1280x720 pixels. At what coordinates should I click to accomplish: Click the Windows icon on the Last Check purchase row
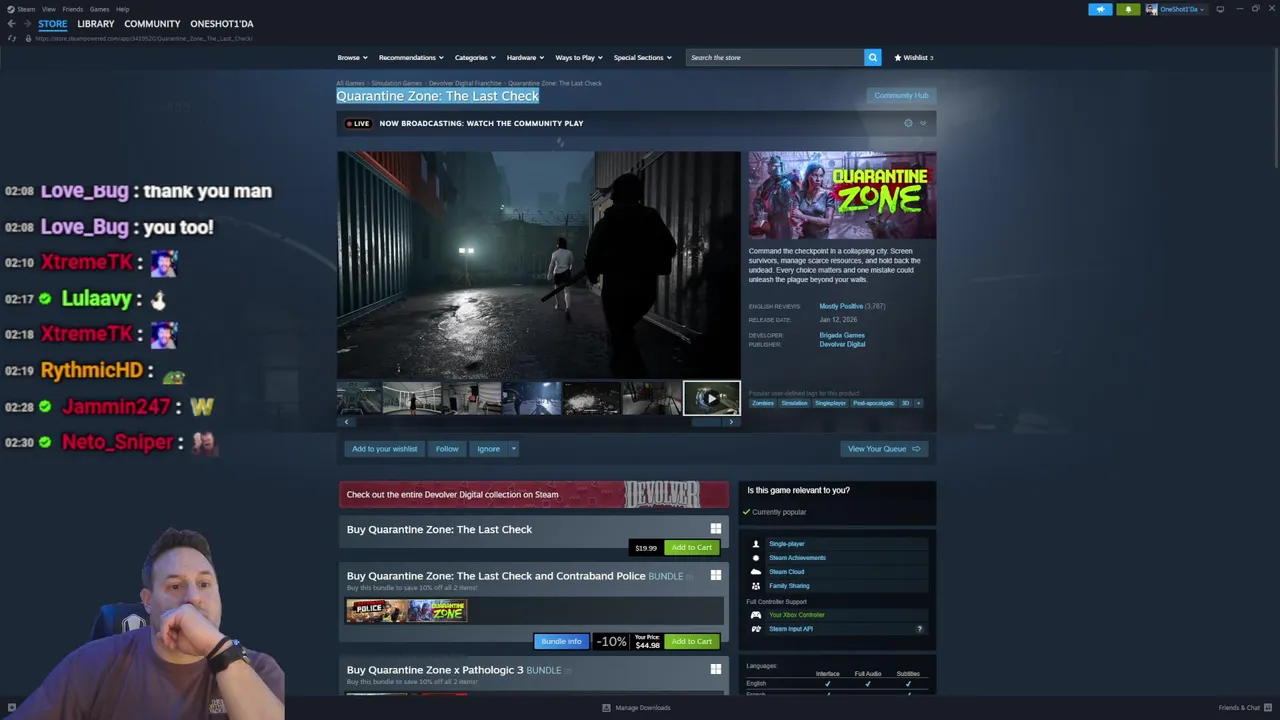(x=715, y=529)
